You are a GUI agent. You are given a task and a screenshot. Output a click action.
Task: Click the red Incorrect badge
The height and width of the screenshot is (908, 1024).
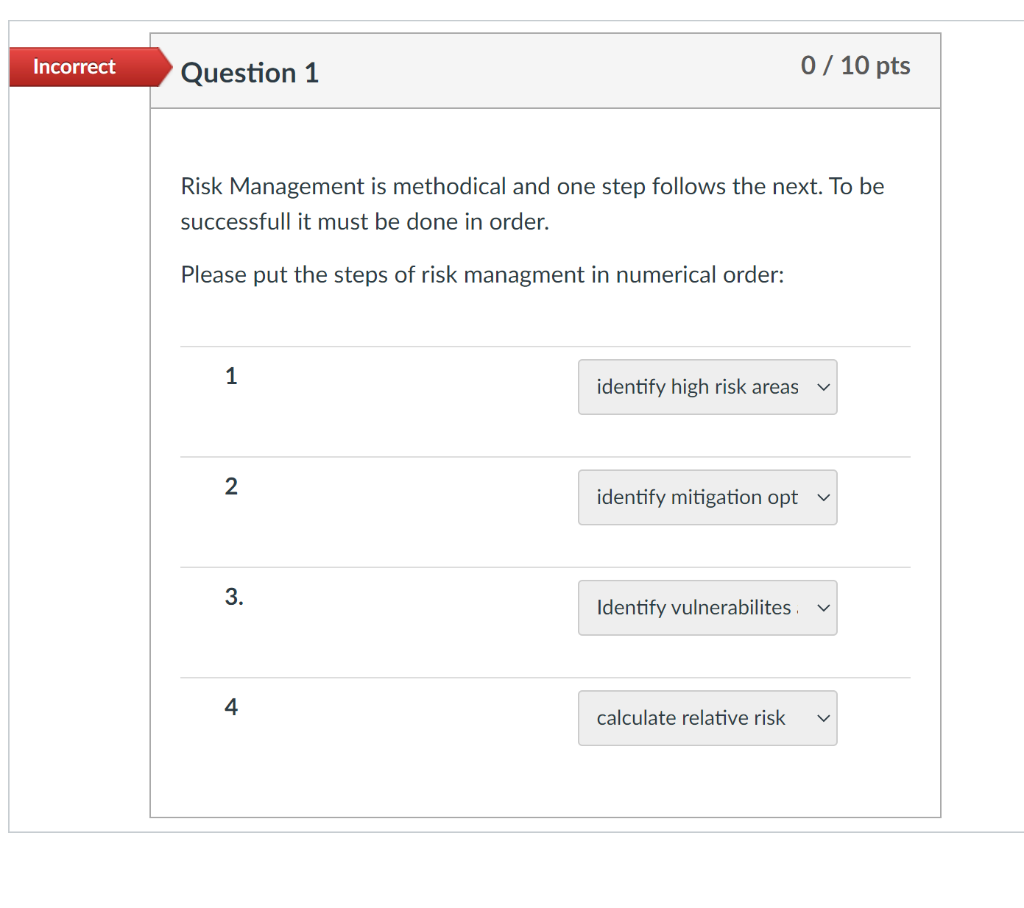coord(73,67)
